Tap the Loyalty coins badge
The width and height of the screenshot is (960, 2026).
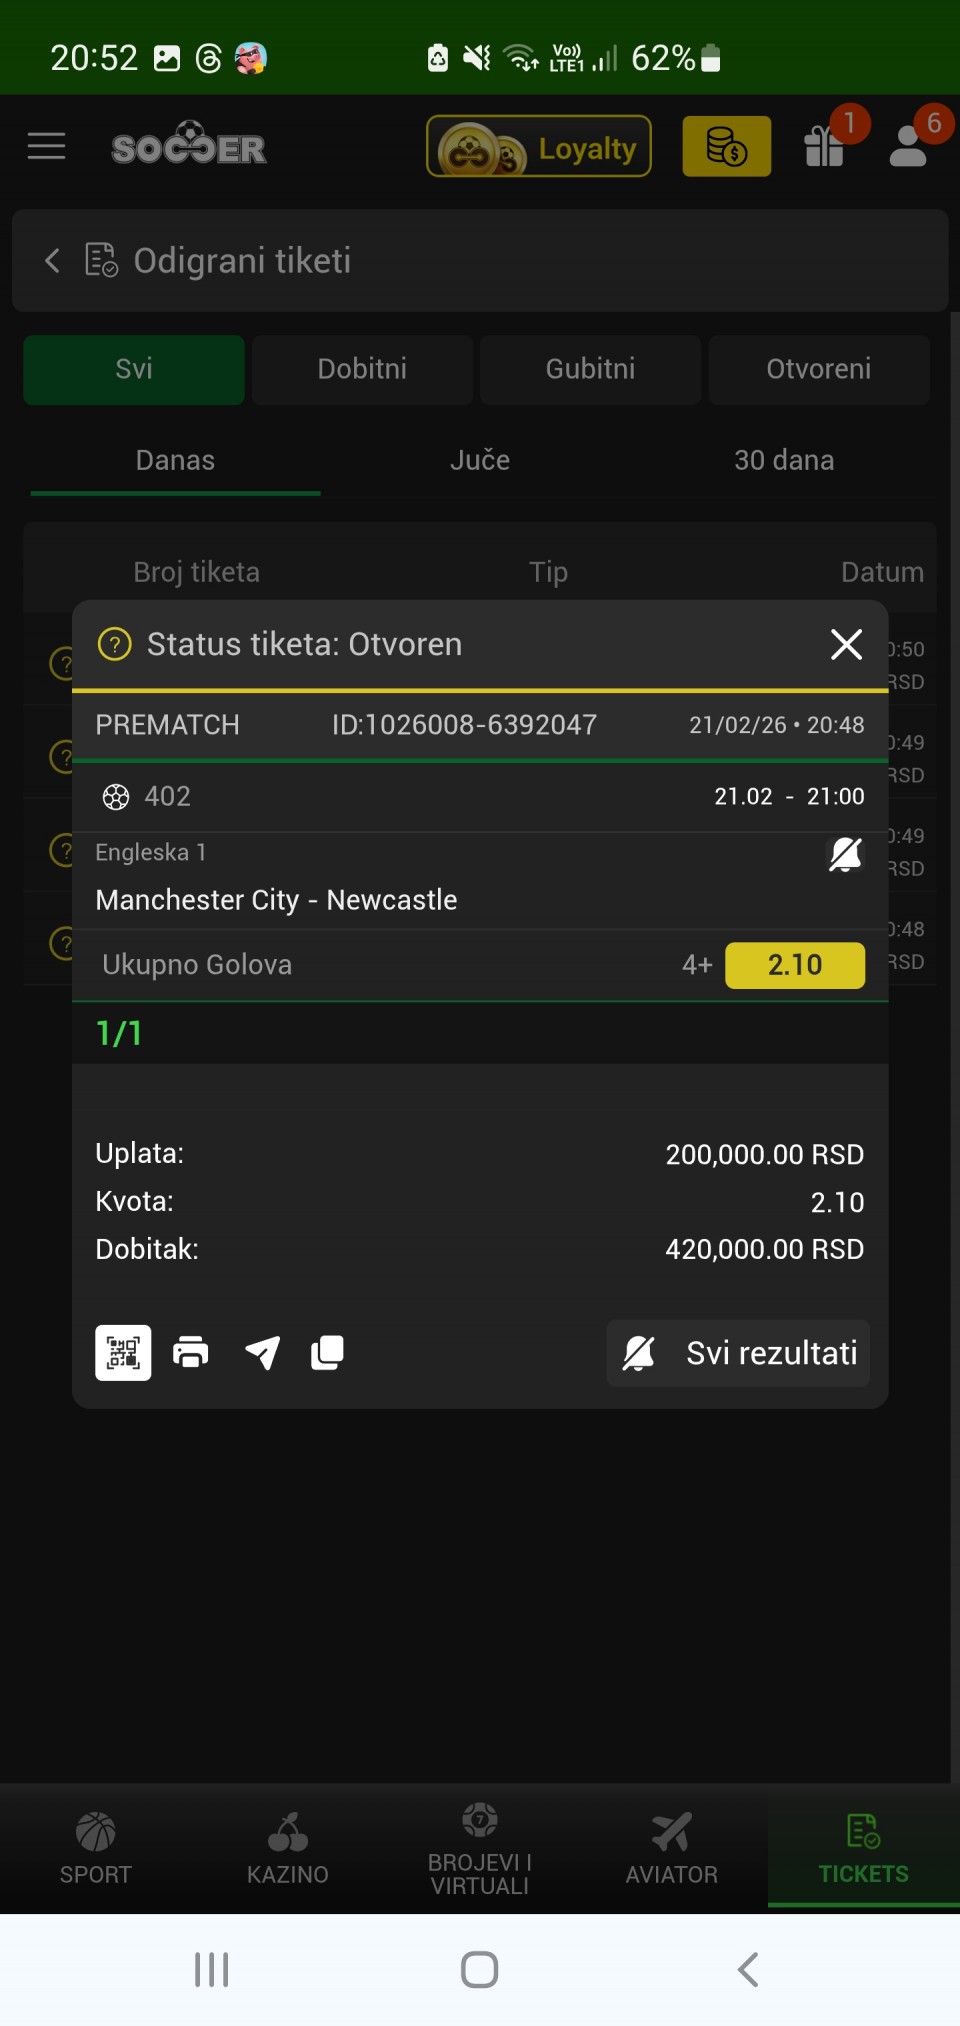pos(538,147)
